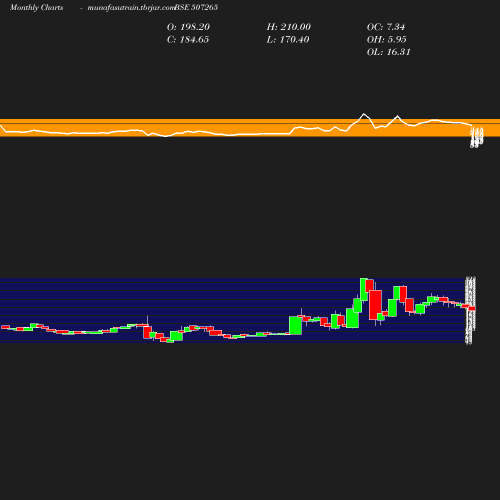The width and height of the screenshot is (500, 500).
Task: Select the high value 'H: 210.00'
Action: pyautogui.click(x=289, y=27)
